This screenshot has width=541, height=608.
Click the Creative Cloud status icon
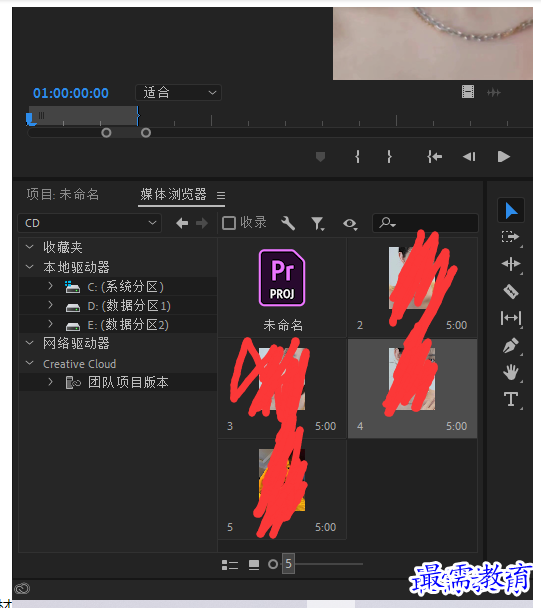click(23, 588)
